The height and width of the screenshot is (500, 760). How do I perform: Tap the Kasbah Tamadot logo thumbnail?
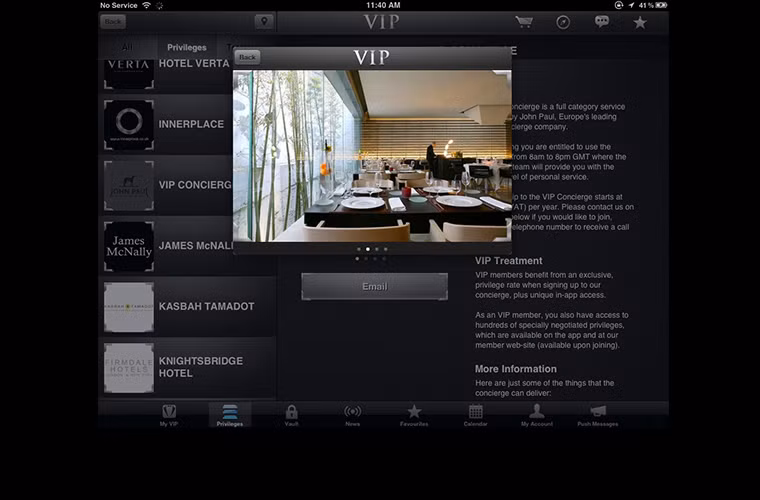coord(129,307)
